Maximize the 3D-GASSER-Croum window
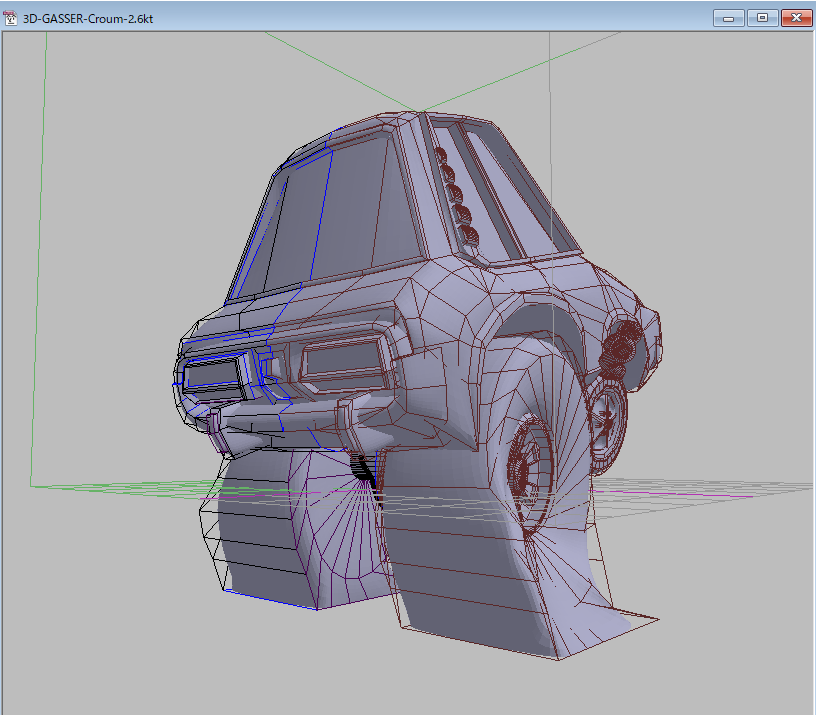The height and width of the screenshot is (715, 816). (762, 18)
